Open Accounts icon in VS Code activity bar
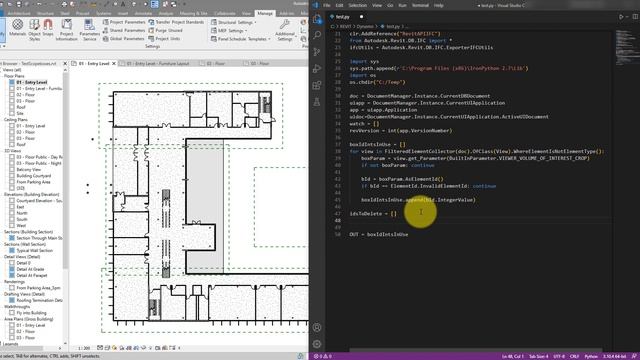This screenshot has height=360, width=640. tap(317, 327)
